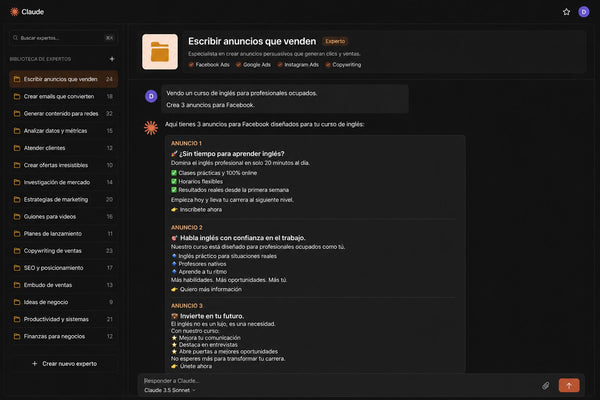Click the user avatar D beside the prompt
This screenshot has width=600, height=400.
(x=151, y=96)
